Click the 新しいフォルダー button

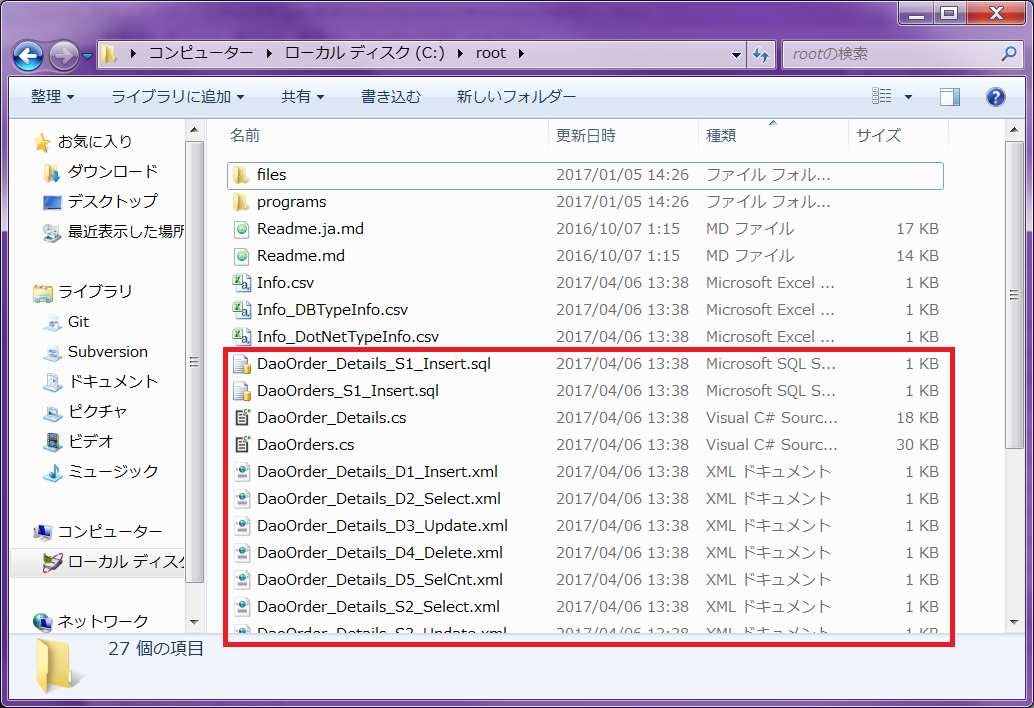(x=516, y=97)
